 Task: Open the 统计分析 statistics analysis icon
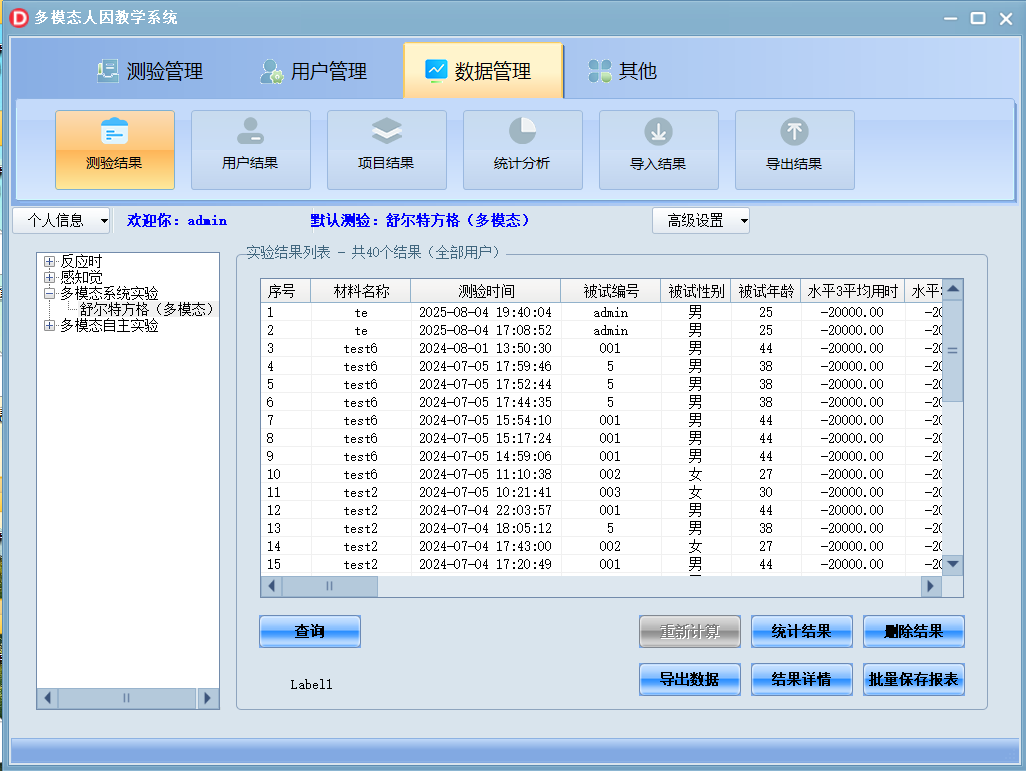click(522, 148)
